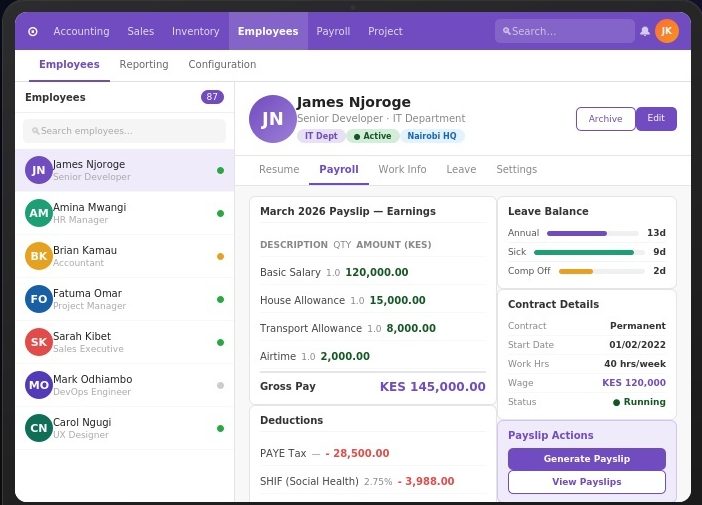Image resolution: width=702 pixels, height=505 pixels.
Task: Click James Njoroge's large JN profile avatar
Action: [272, 119]
